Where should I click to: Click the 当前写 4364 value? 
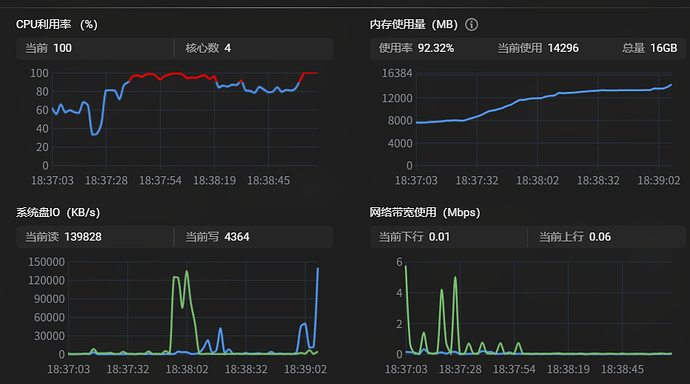pos(217,237)
